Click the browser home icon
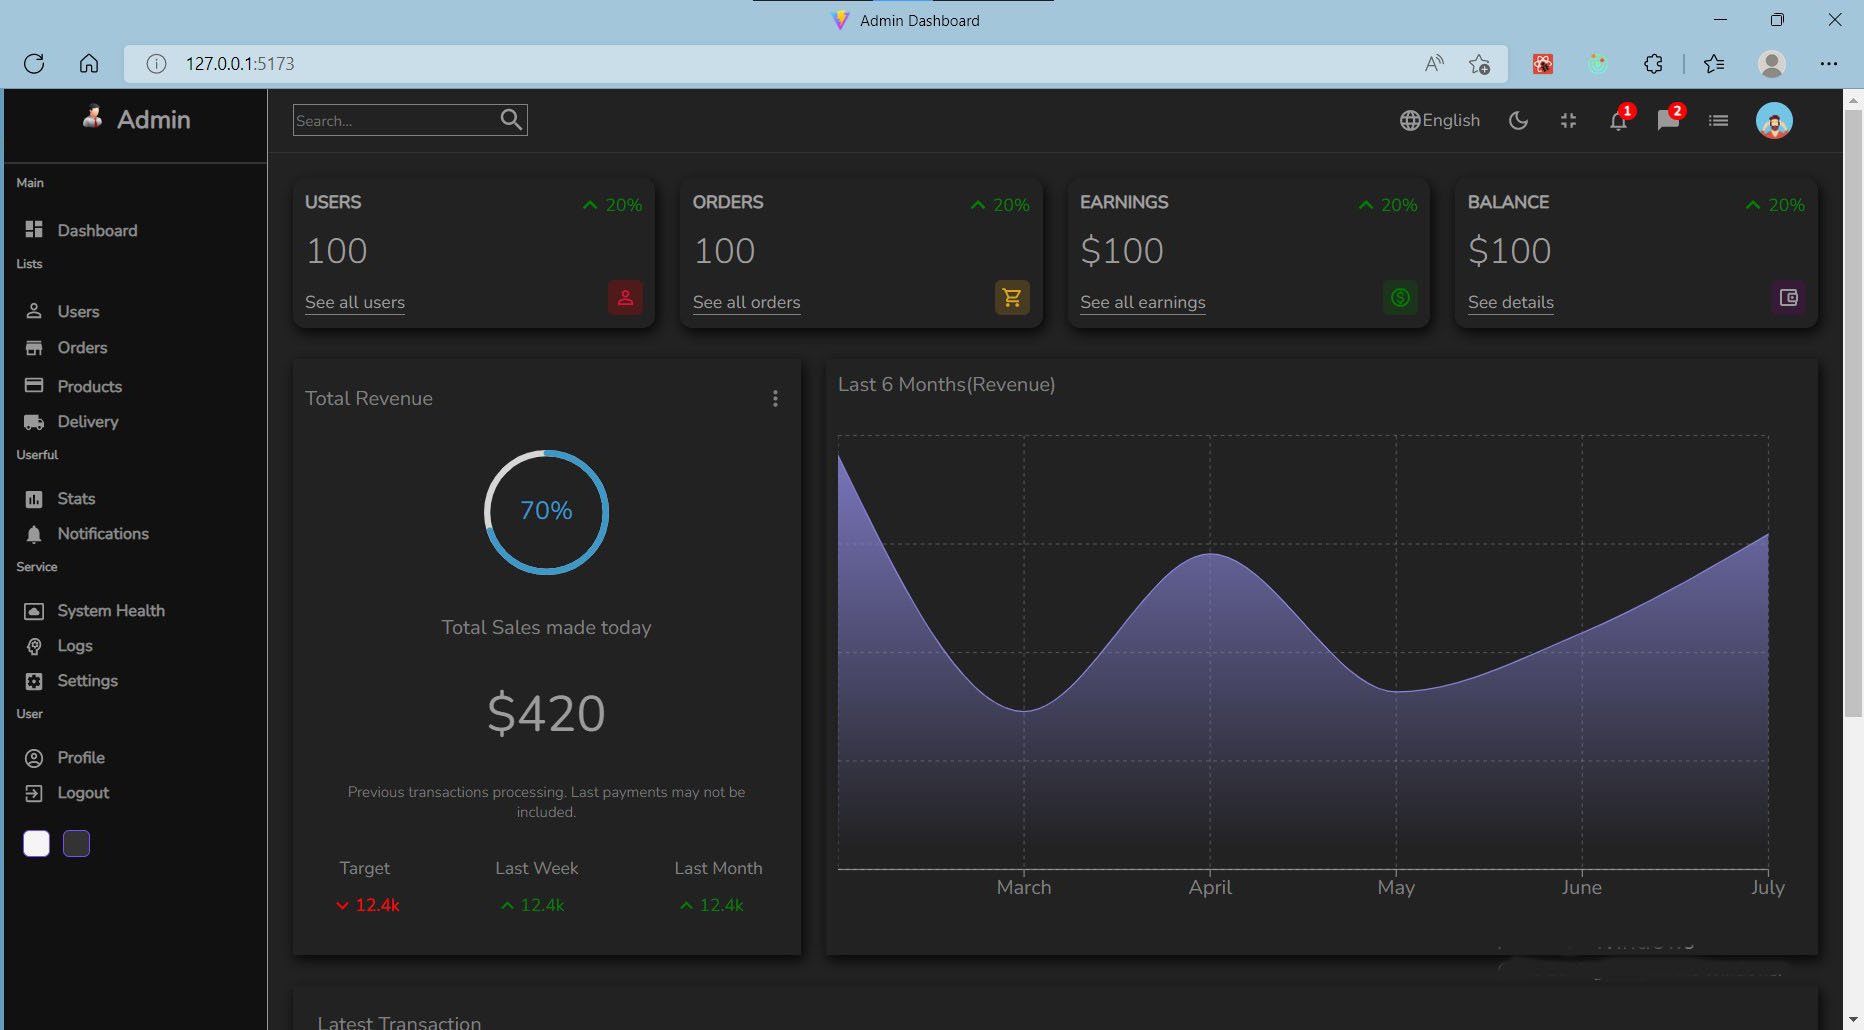Screen dimensions: 1864x1030 pos(89,63)
